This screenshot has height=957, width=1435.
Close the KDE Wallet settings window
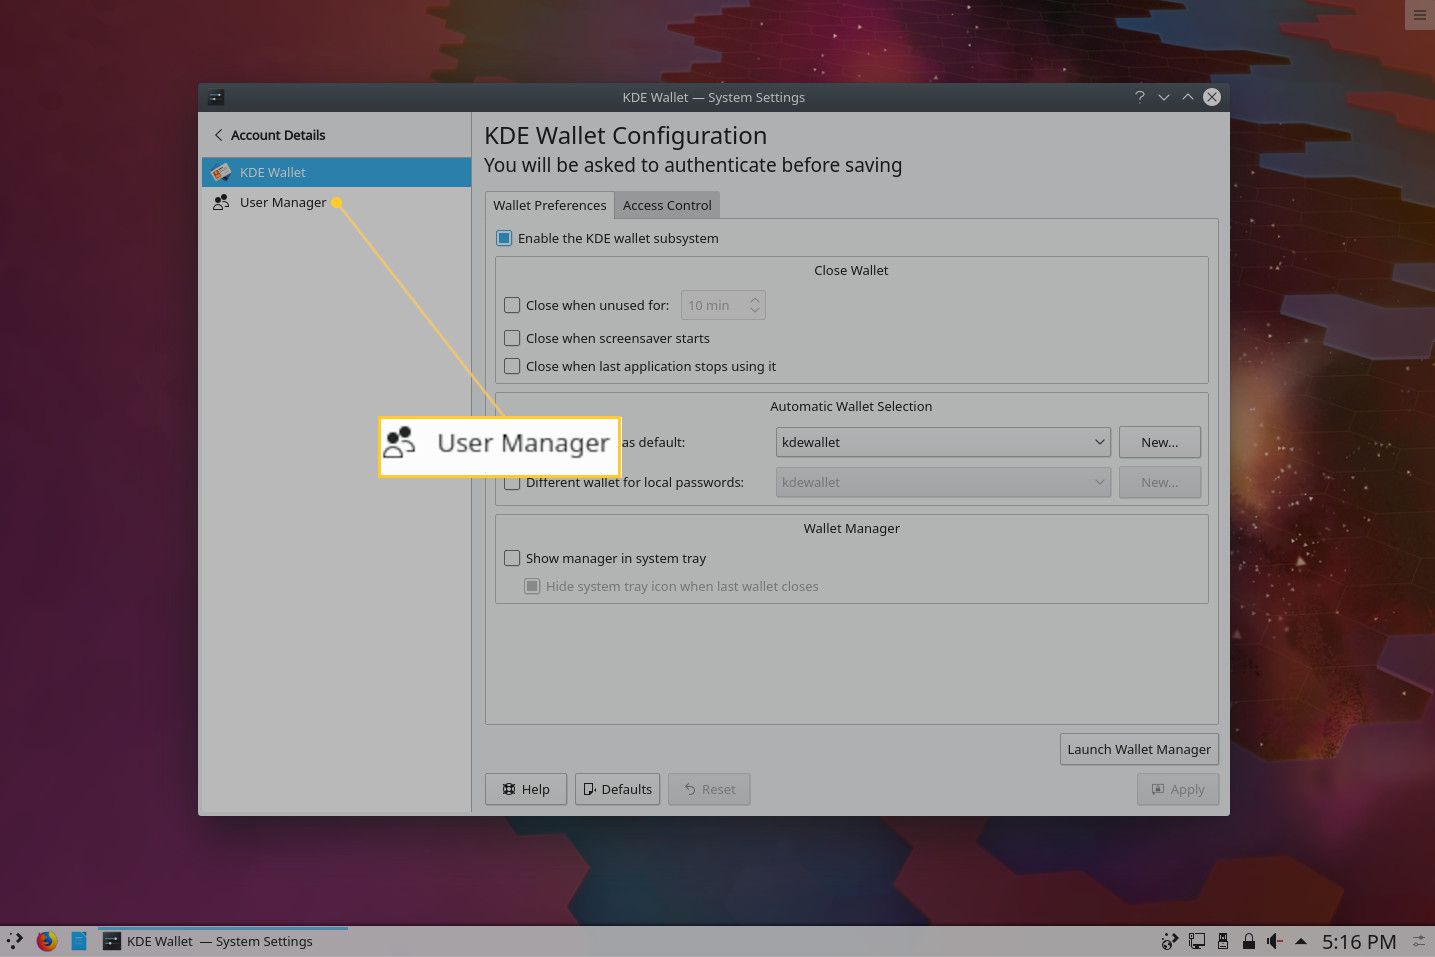point(1212,97)
